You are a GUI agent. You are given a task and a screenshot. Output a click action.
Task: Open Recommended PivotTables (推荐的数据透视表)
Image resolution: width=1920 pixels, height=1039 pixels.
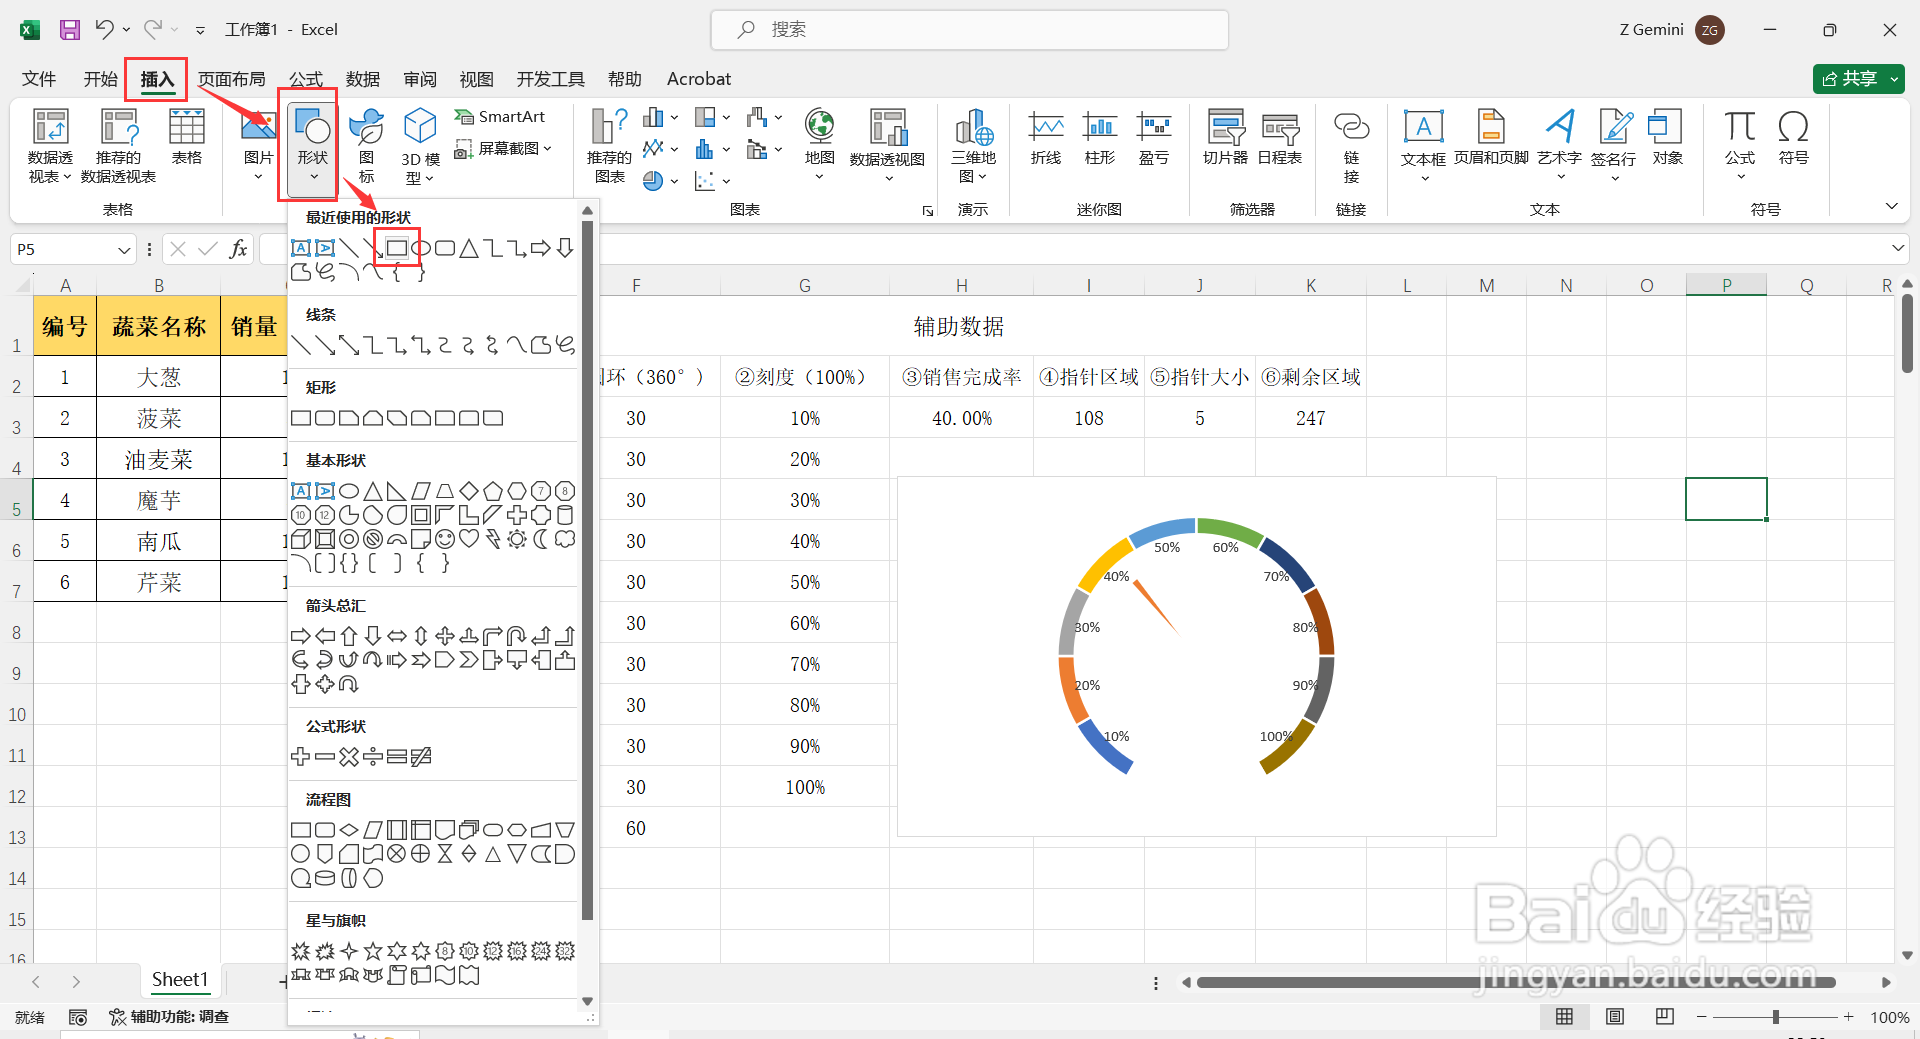(118, 146)
